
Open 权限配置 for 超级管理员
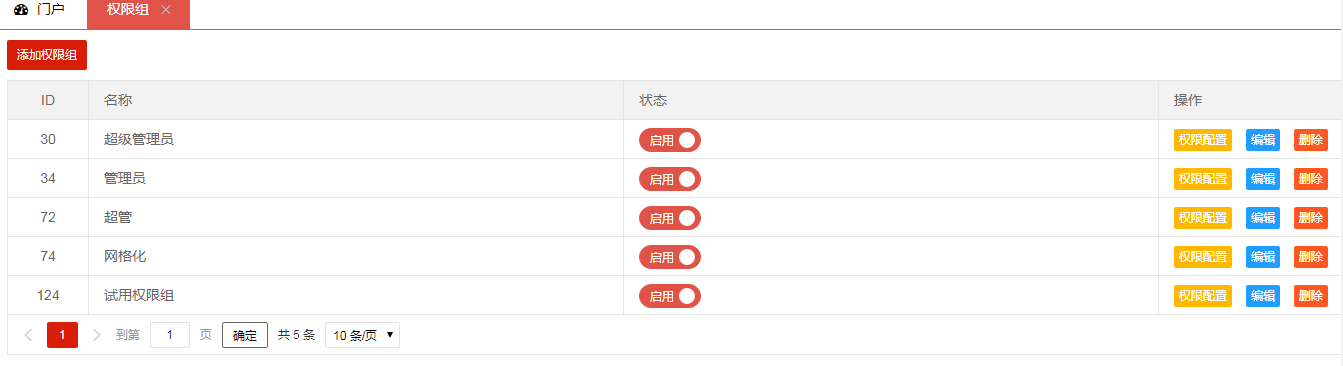(x=1203, y=140)
